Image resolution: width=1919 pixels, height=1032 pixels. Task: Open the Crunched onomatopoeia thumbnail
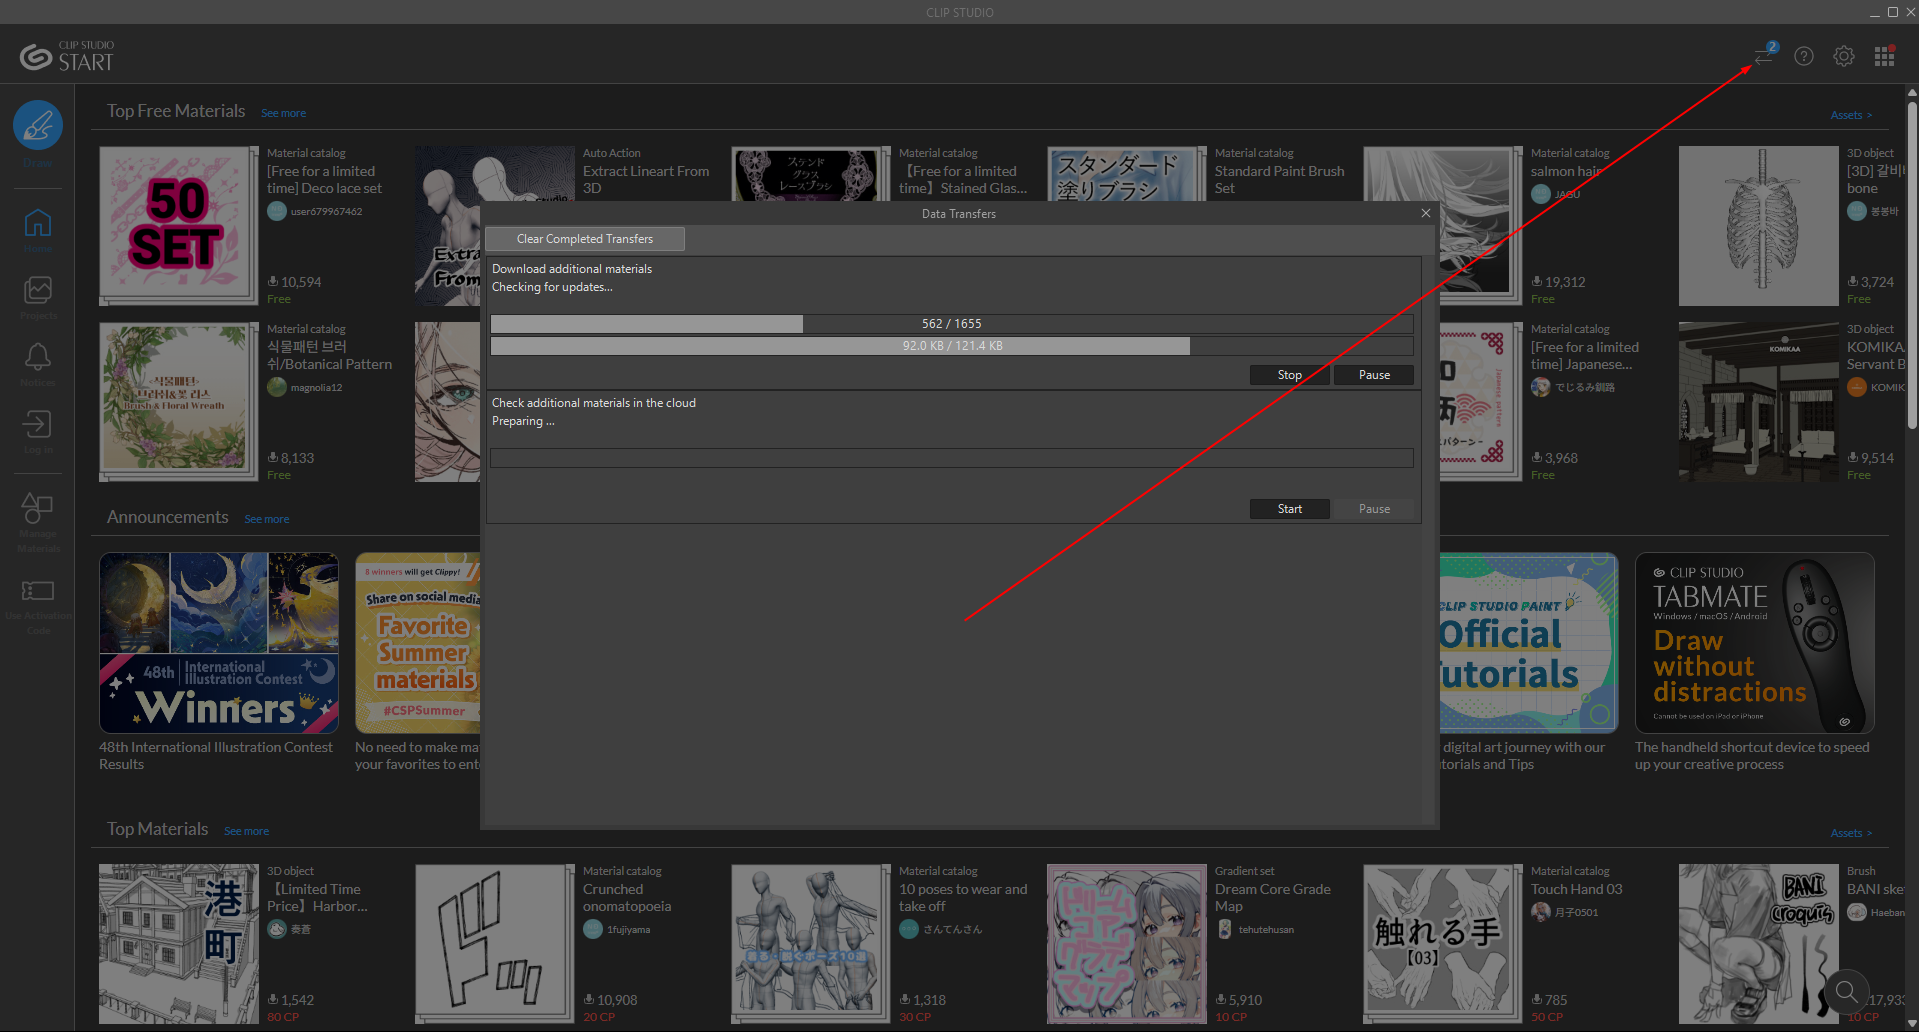point(495,944)
